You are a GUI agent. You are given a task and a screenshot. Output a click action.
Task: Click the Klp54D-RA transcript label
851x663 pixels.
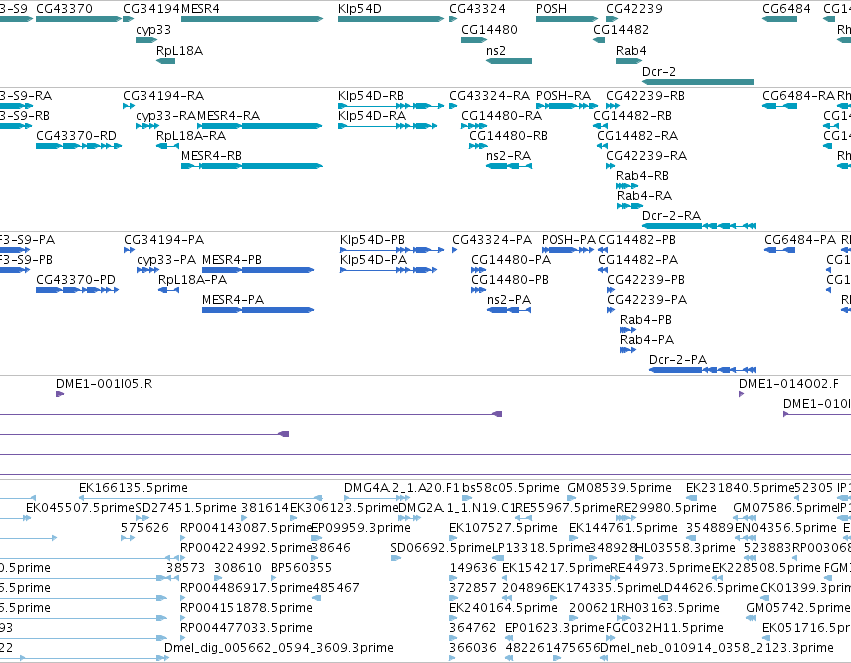tap(372, 116)
